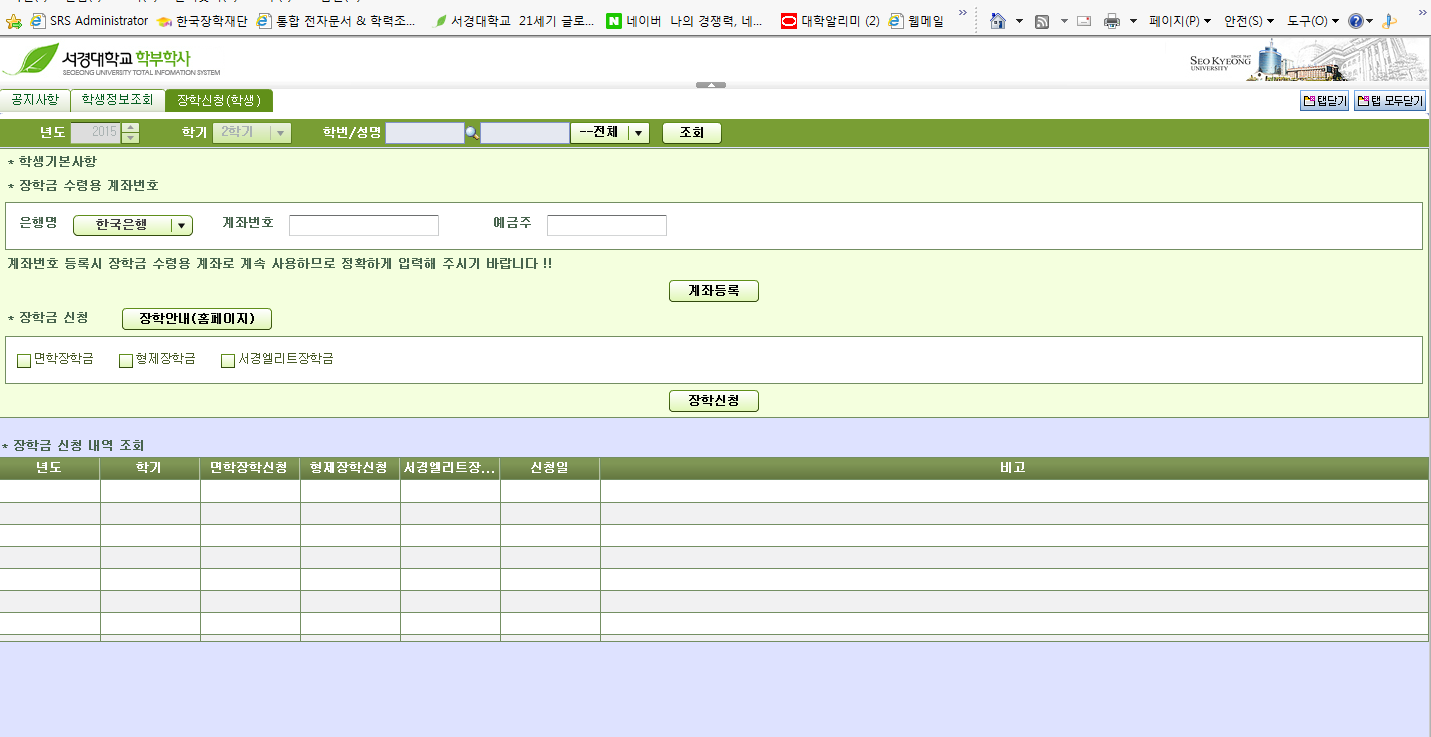Viewport: 1431px width, 737px height.
Task: Click the 계좌등록 button
Action: tap(713, 290)
